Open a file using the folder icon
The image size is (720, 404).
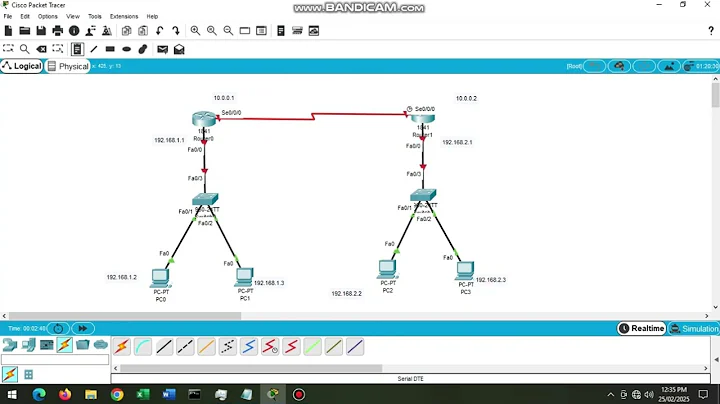click(25, 31)
